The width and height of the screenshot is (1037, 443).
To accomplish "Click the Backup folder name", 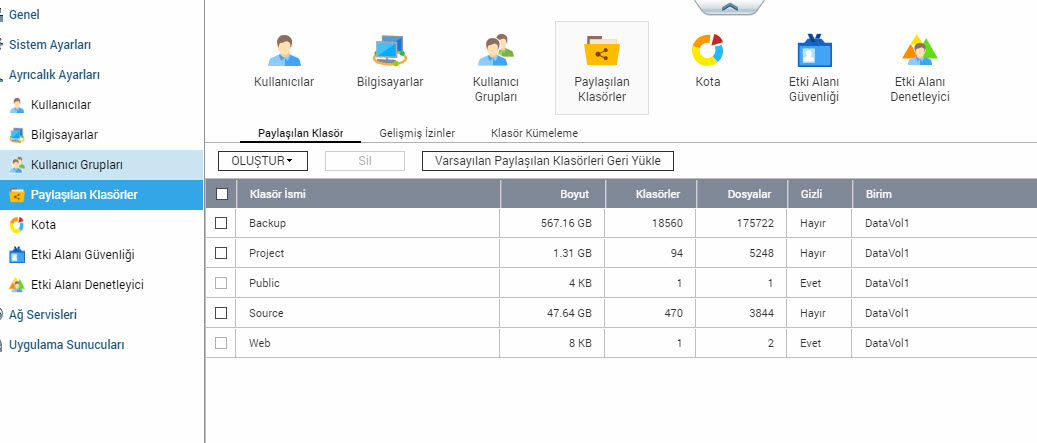I will point(267,223).
